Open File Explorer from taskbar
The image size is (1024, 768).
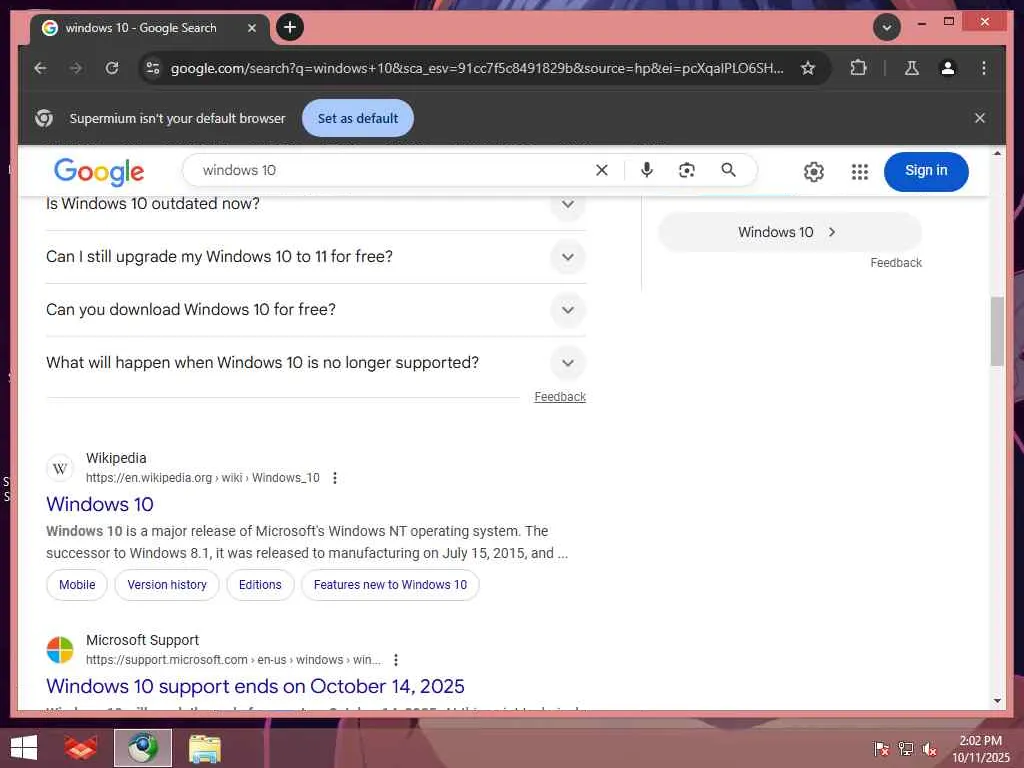click(x=205, y=748)
